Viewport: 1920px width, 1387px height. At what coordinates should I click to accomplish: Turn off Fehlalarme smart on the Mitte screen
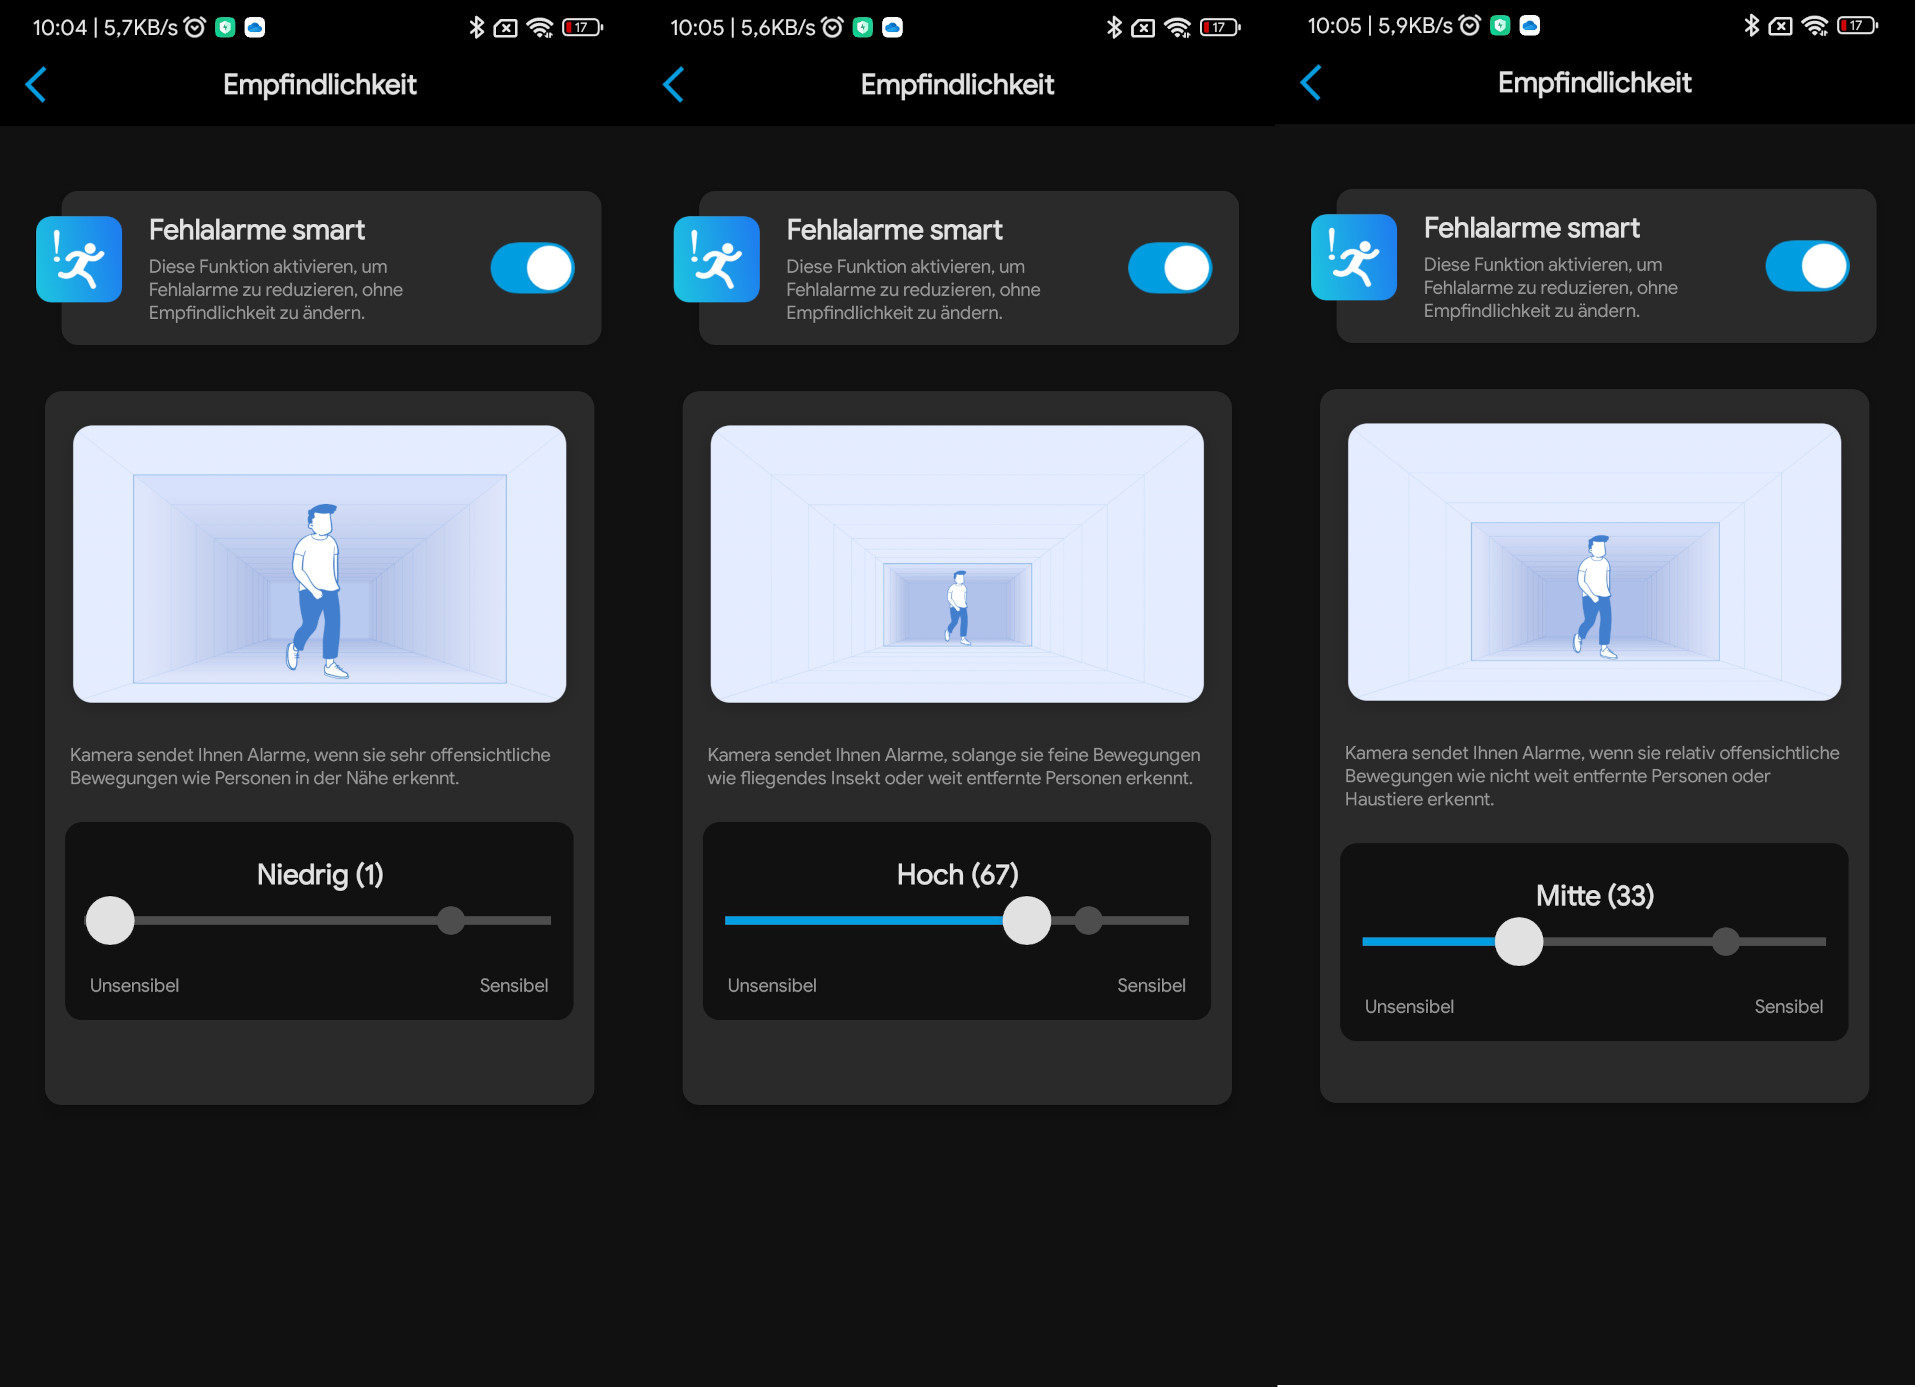coord(1806,266)
